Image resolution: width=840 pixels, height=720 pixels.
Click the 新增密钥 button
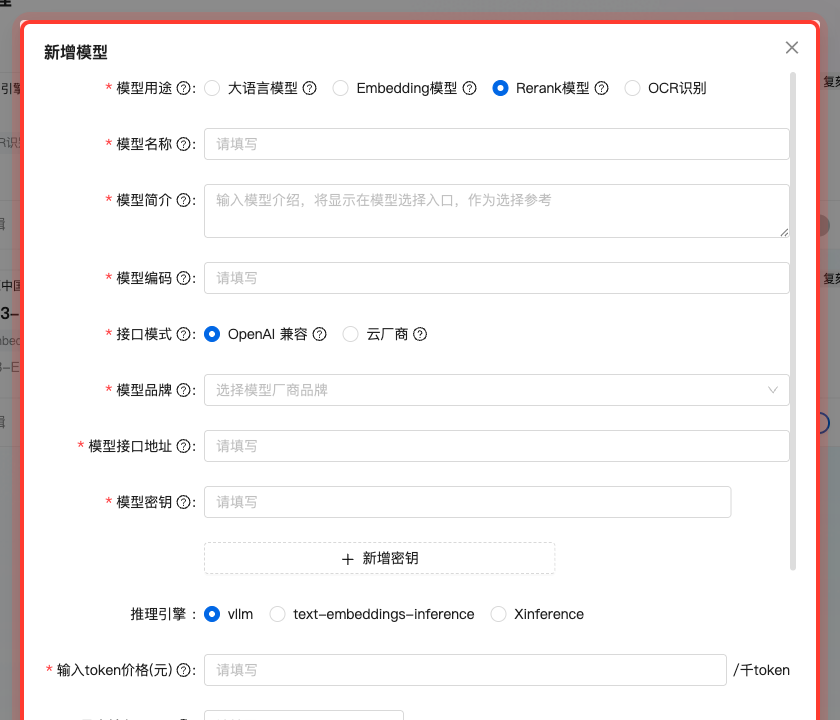coord(380,558)
